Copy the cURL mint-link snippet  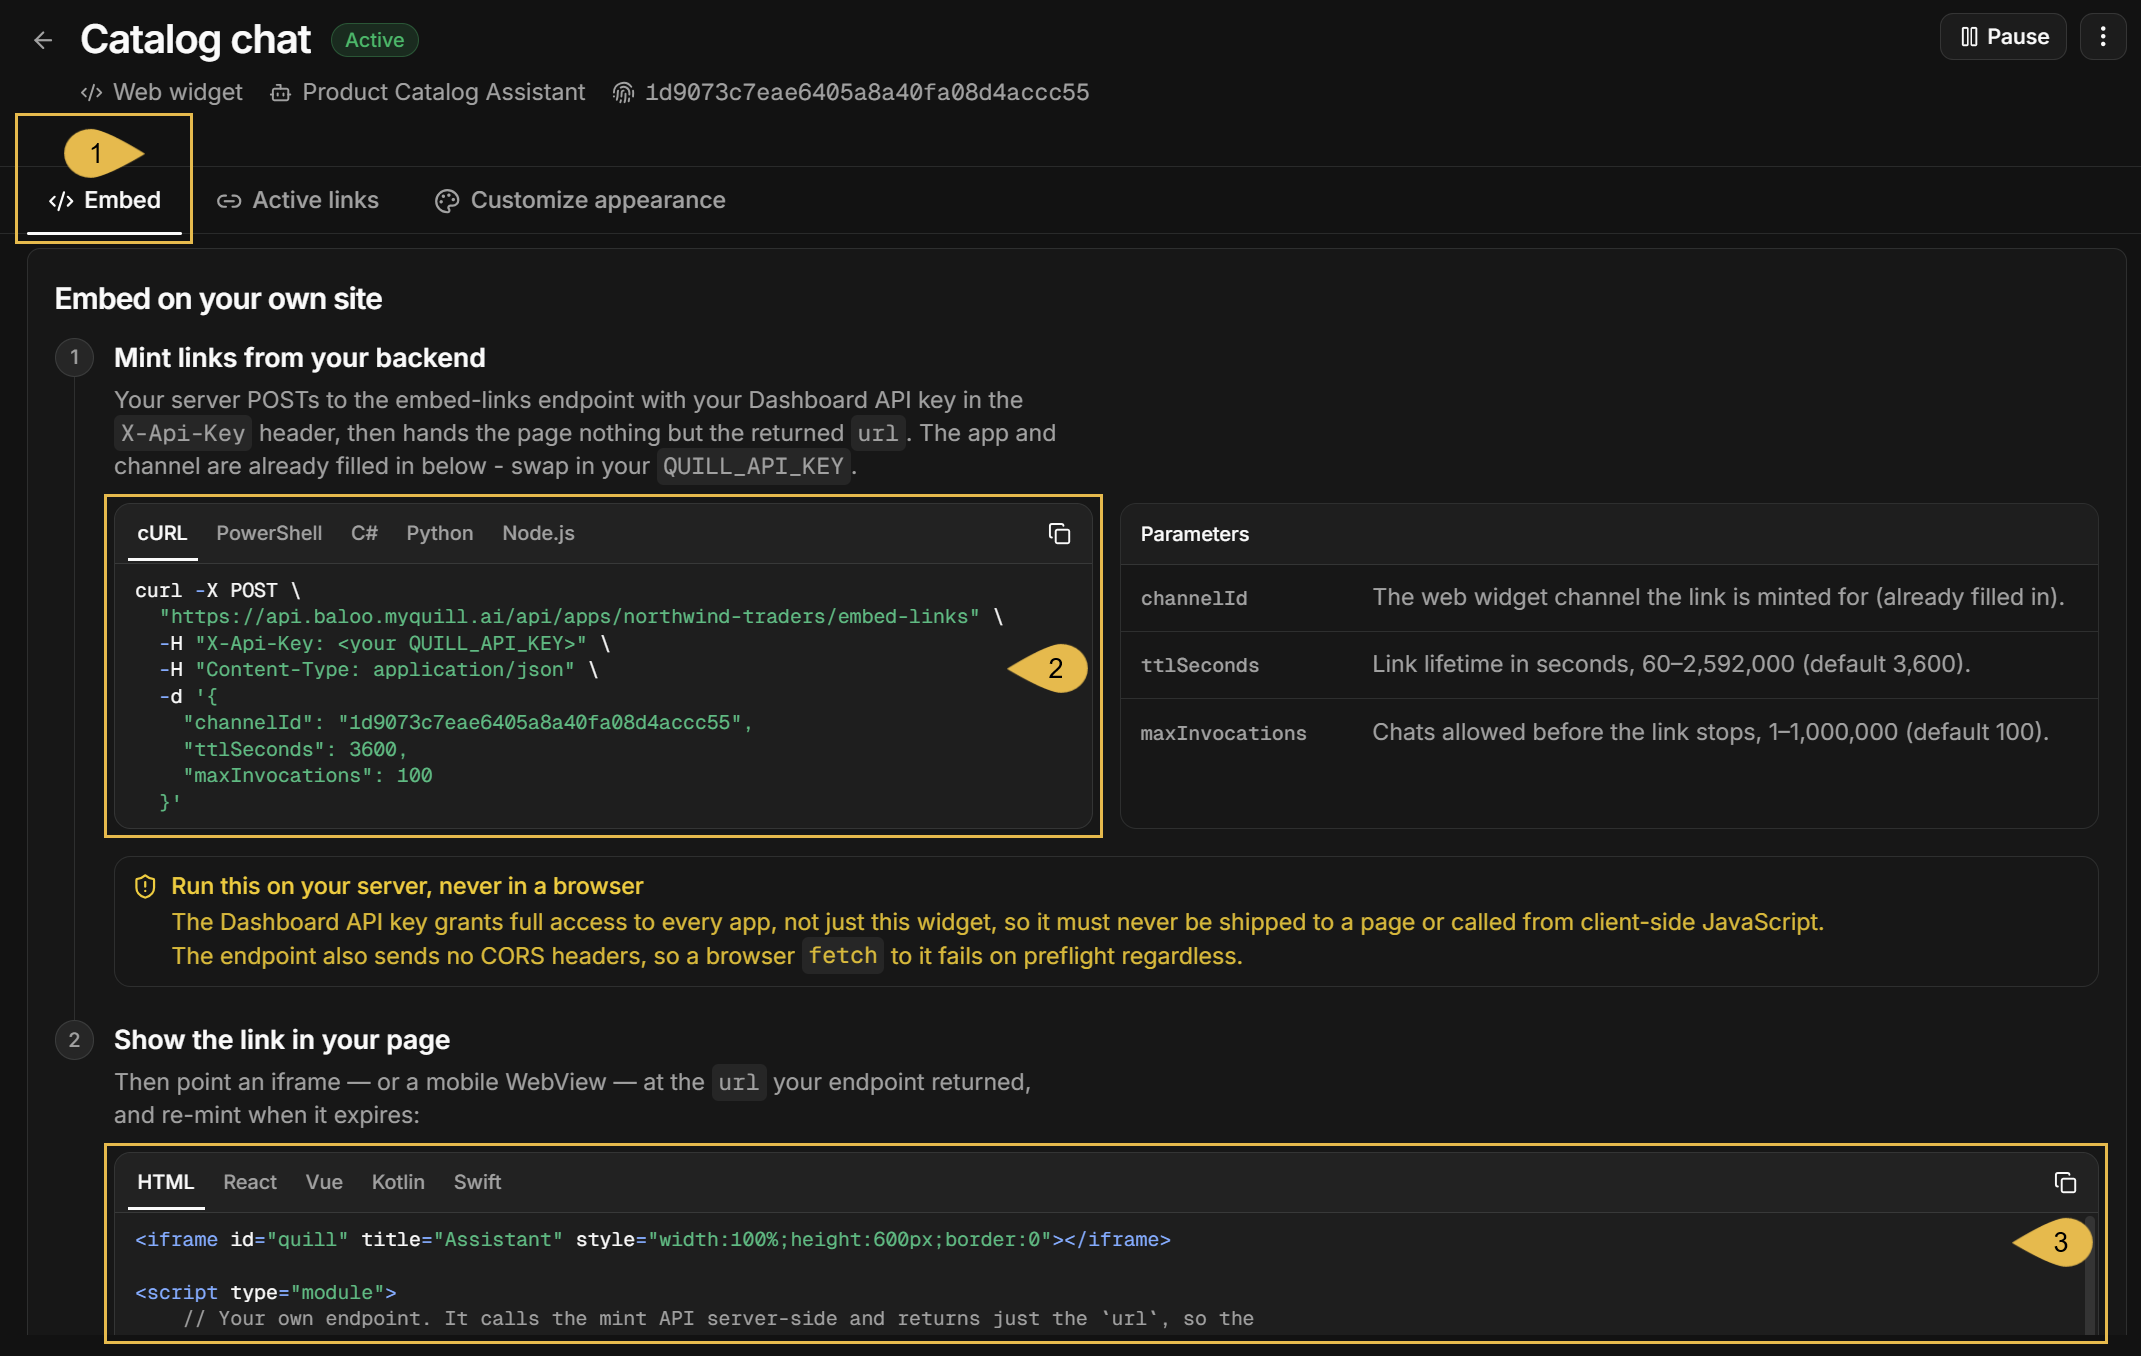(x=1059, y=534)
